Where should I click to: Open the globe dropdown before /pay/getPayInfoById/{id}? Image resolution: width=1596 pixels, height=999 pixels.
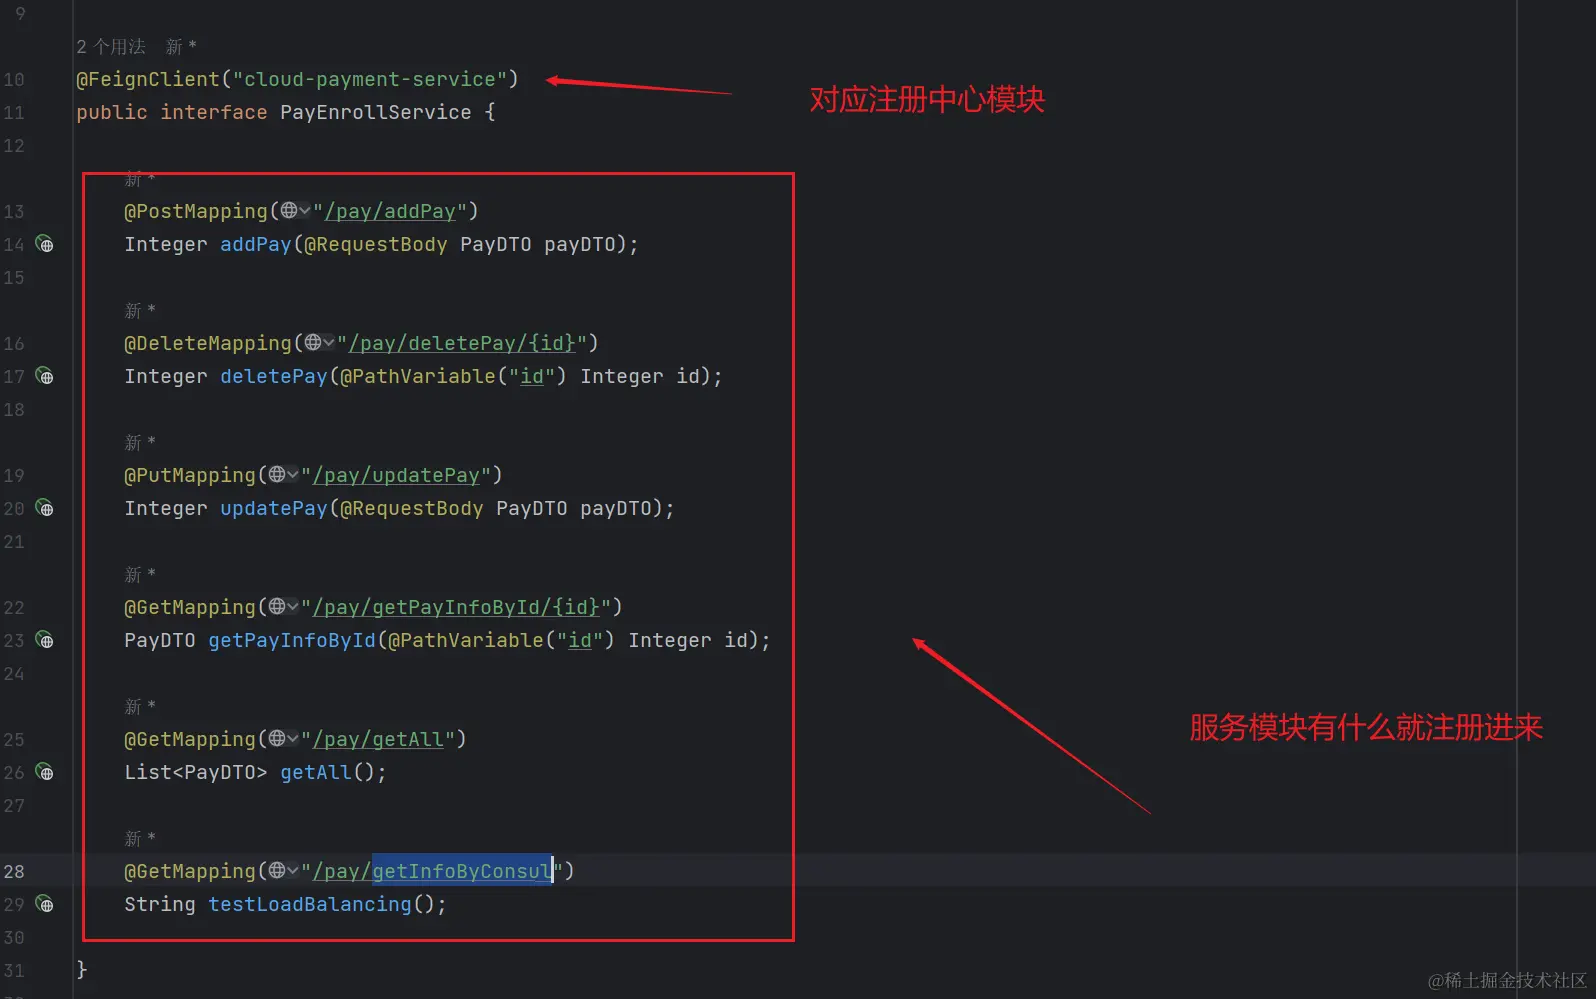click(x=283, y=607)
